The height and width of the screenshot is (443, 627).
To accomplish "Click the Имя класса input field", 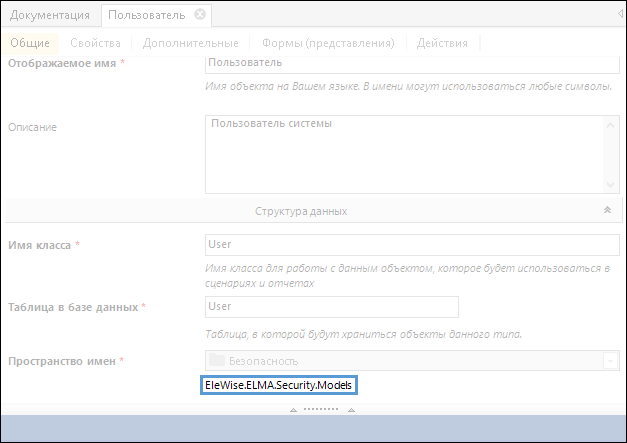I will click(x=412, y=245).
